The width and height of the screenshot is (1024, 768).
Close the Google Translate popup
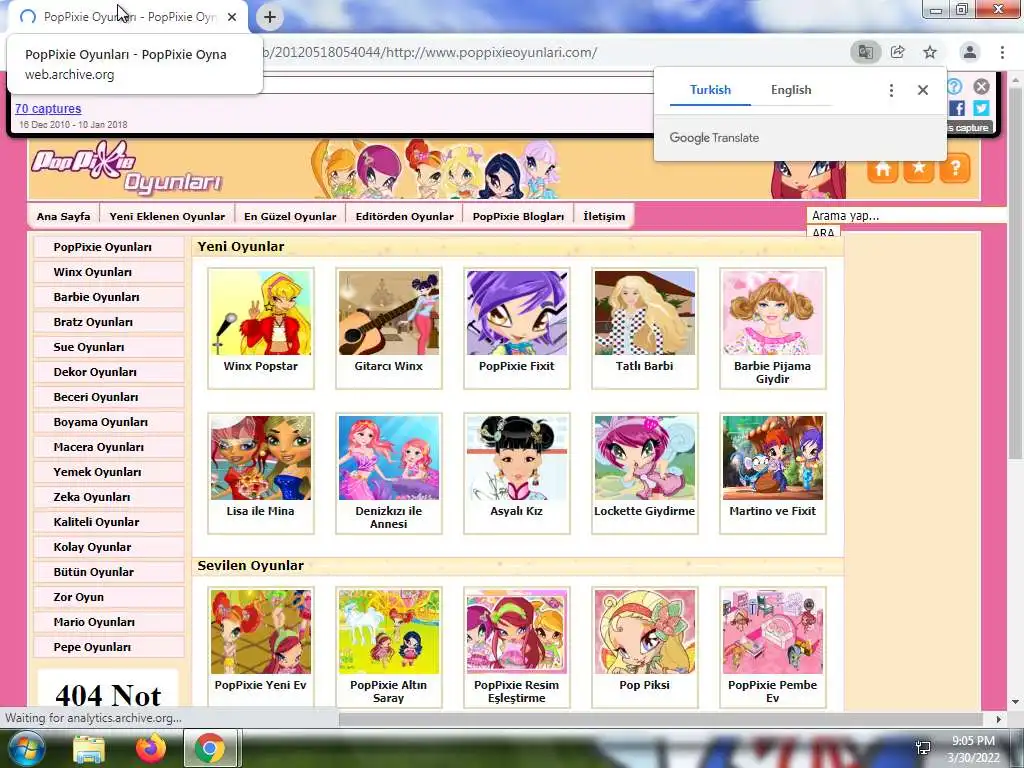(923, 90)
